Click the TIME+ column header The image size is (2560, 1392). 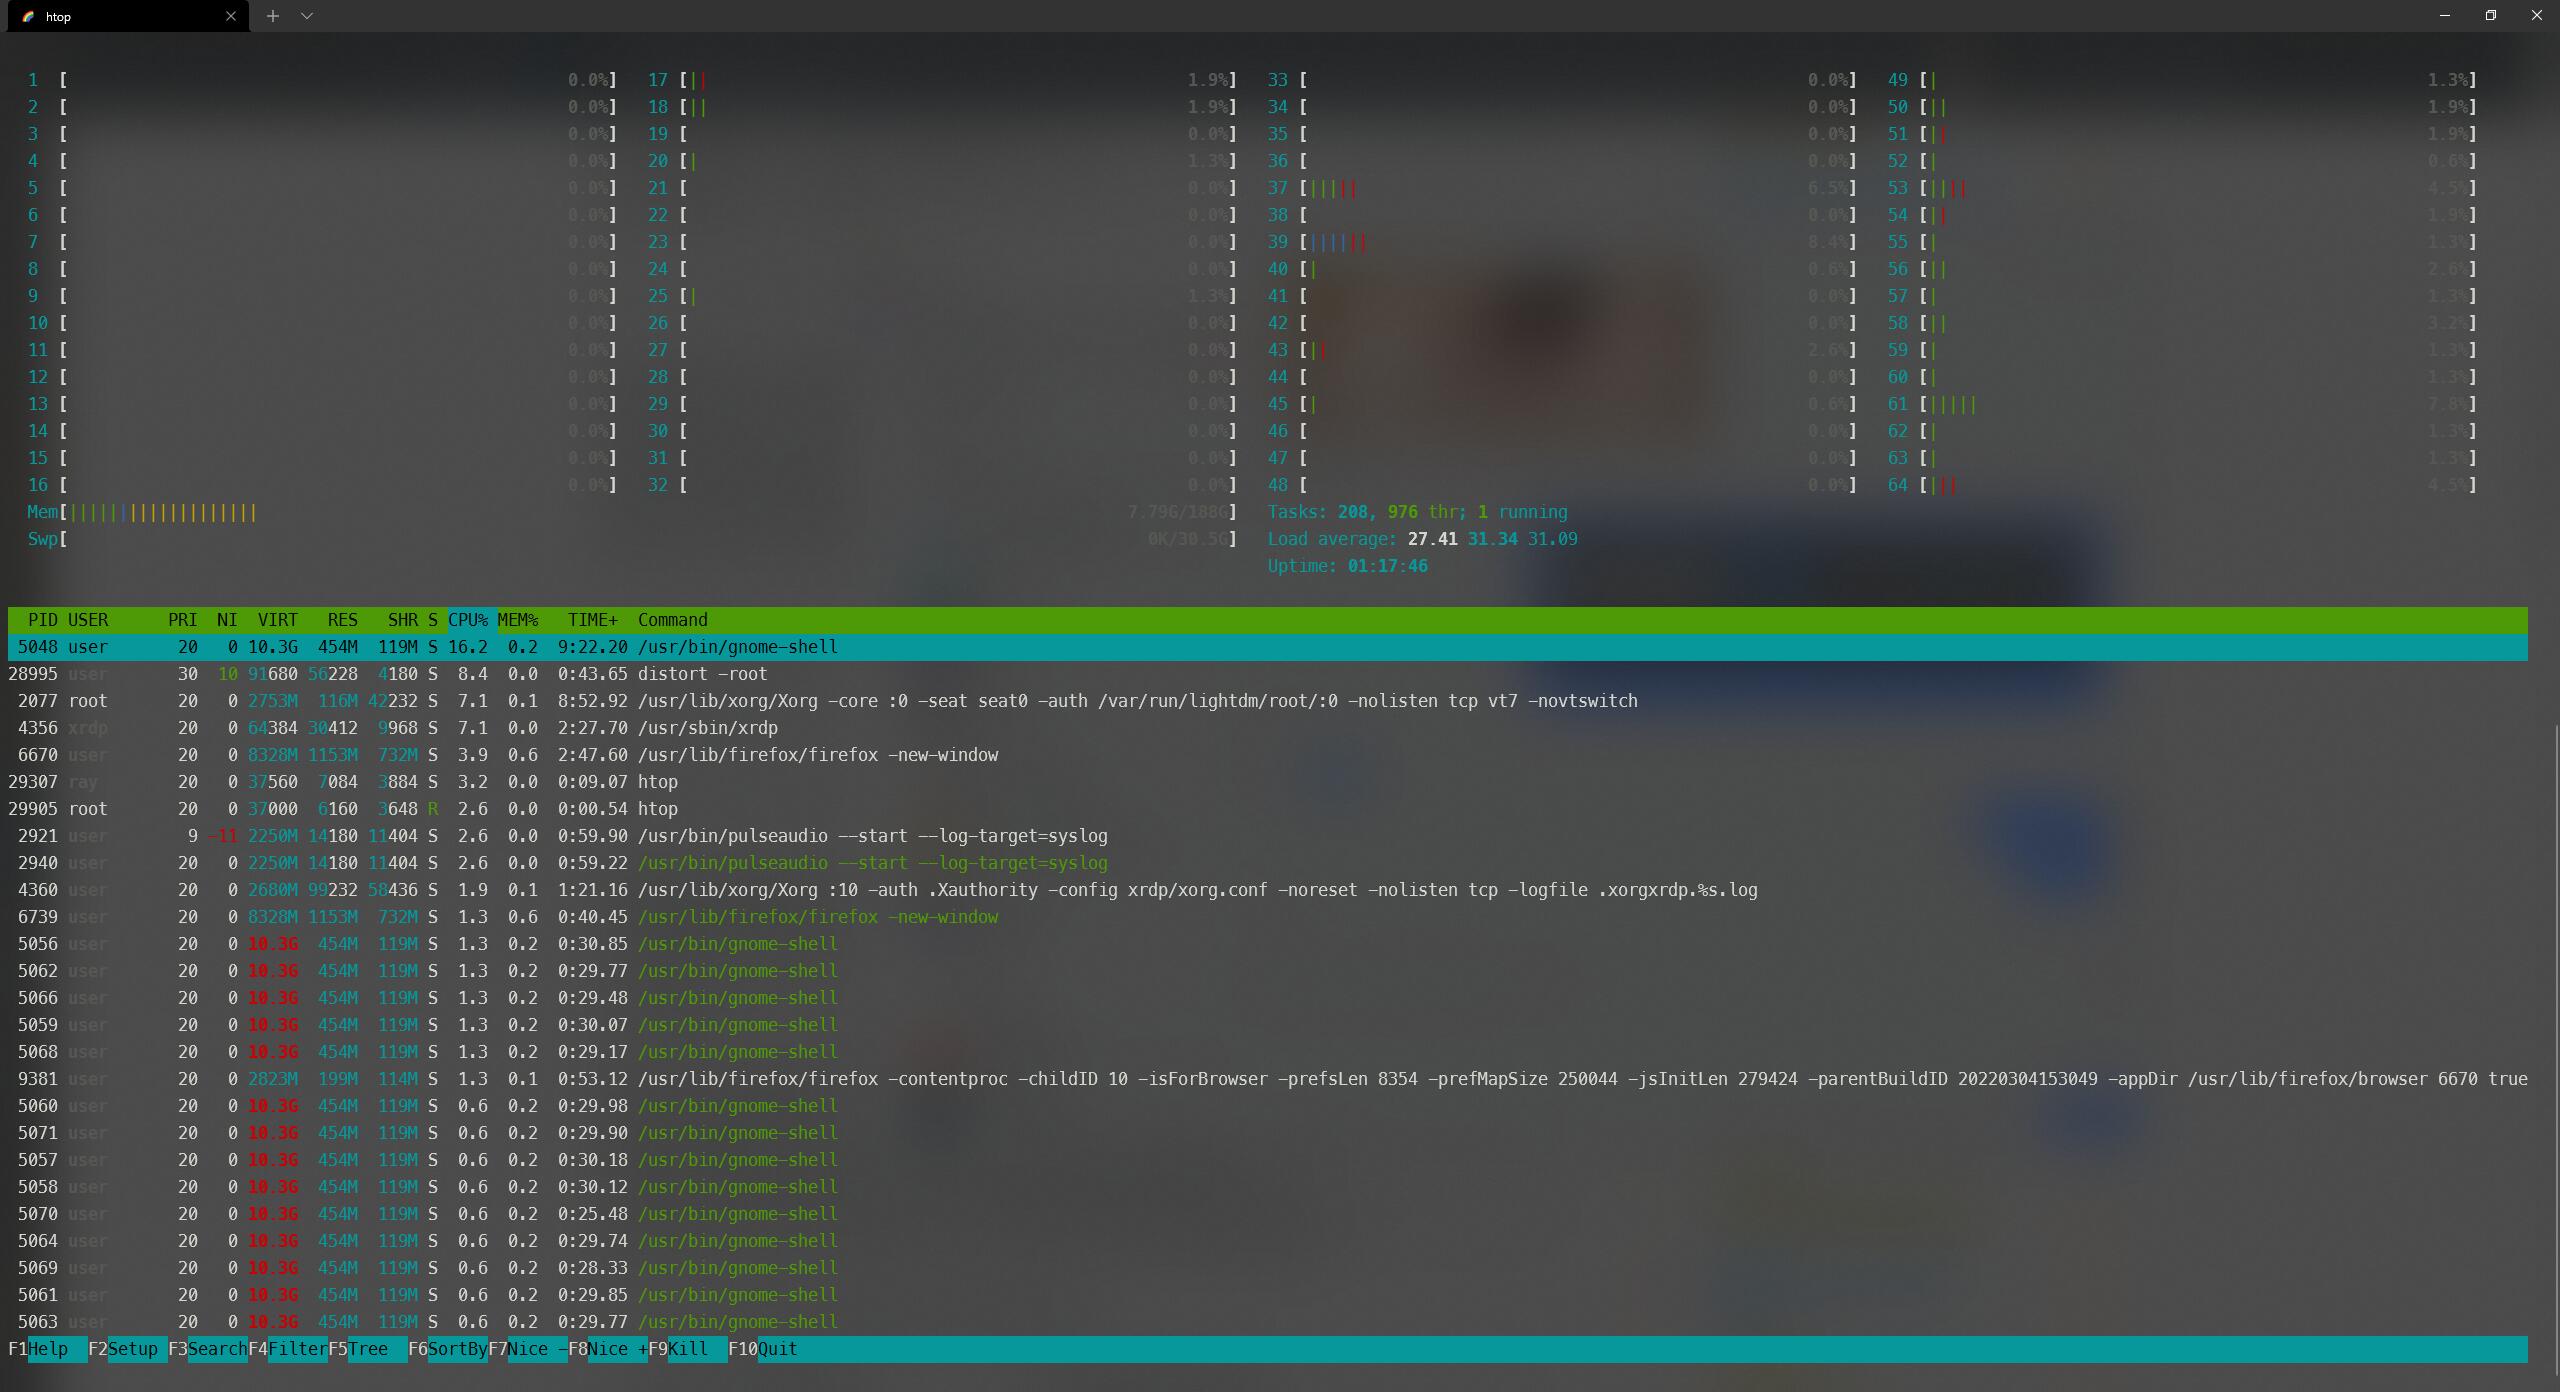(592, 620)
